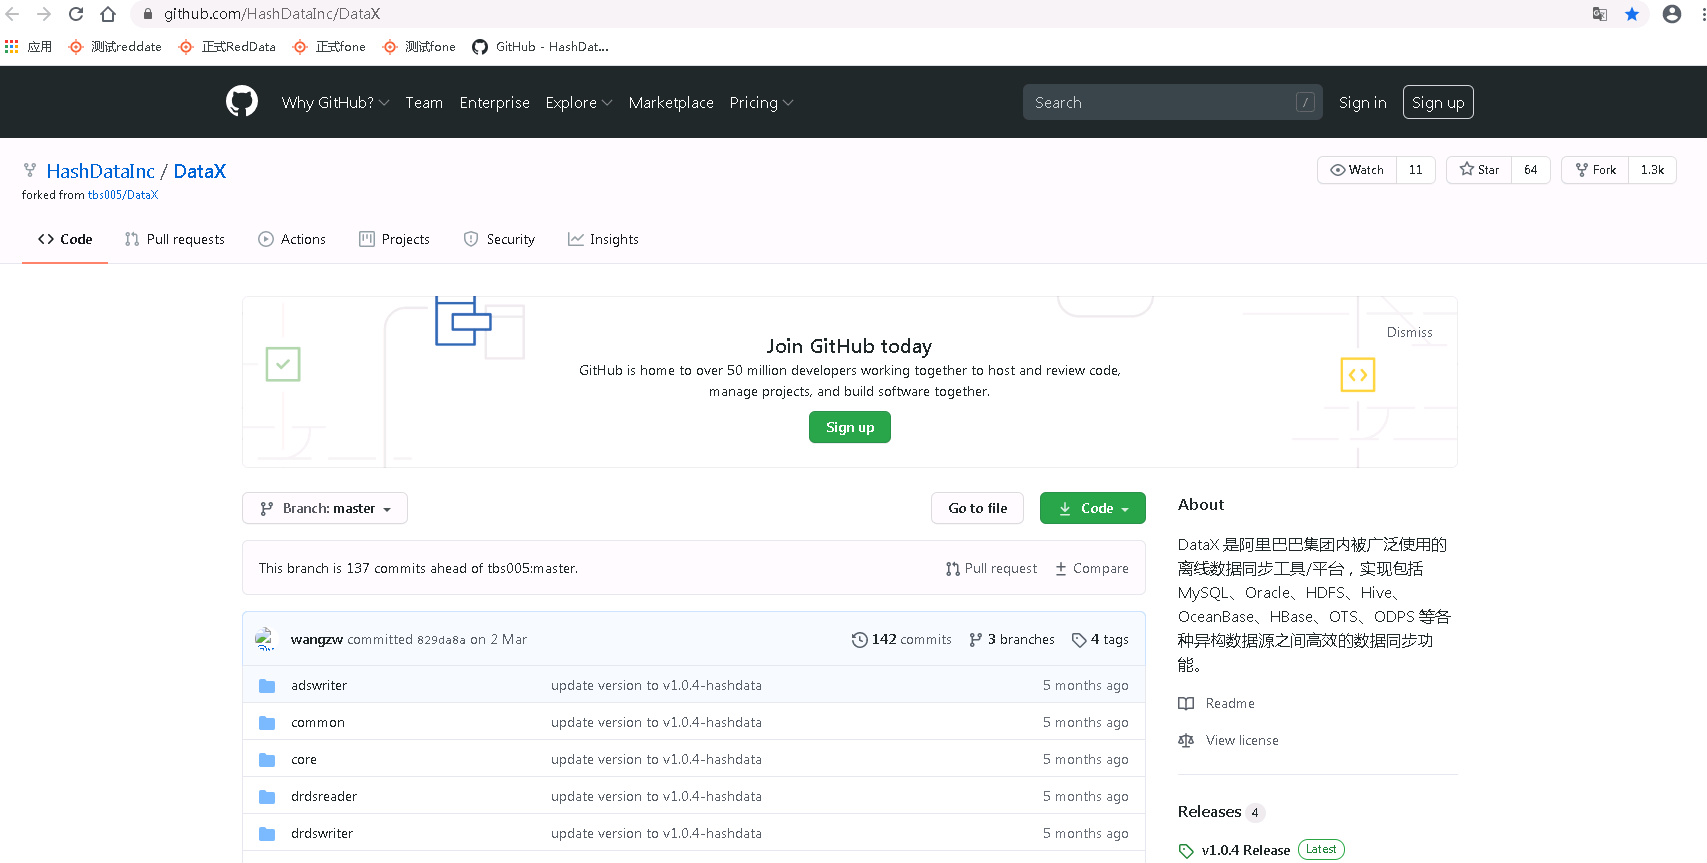Open the watchers count 11
Viewport: 1707px width, 863px height.
pos(1416,170)
